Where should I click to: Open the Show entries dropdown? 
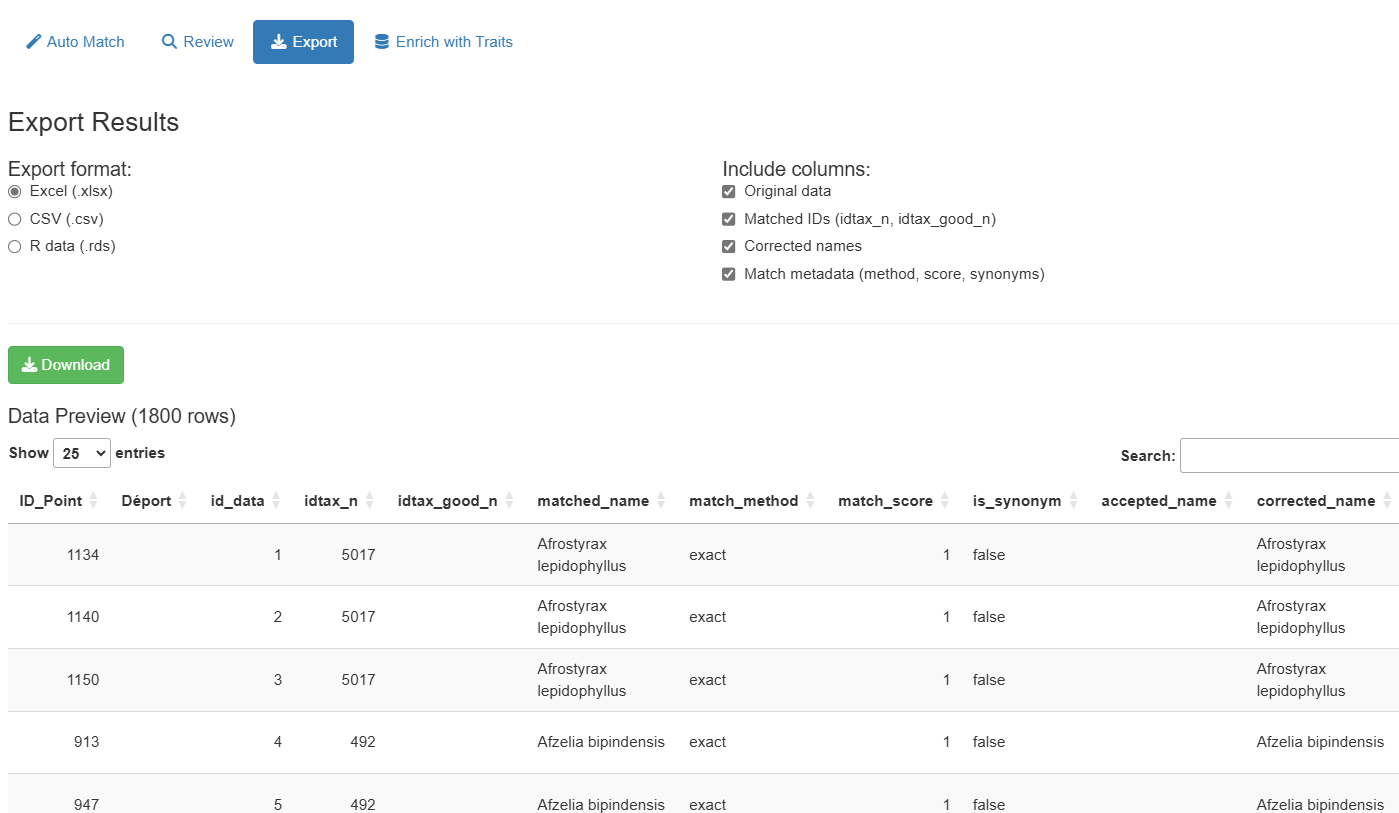coord(81,453)
